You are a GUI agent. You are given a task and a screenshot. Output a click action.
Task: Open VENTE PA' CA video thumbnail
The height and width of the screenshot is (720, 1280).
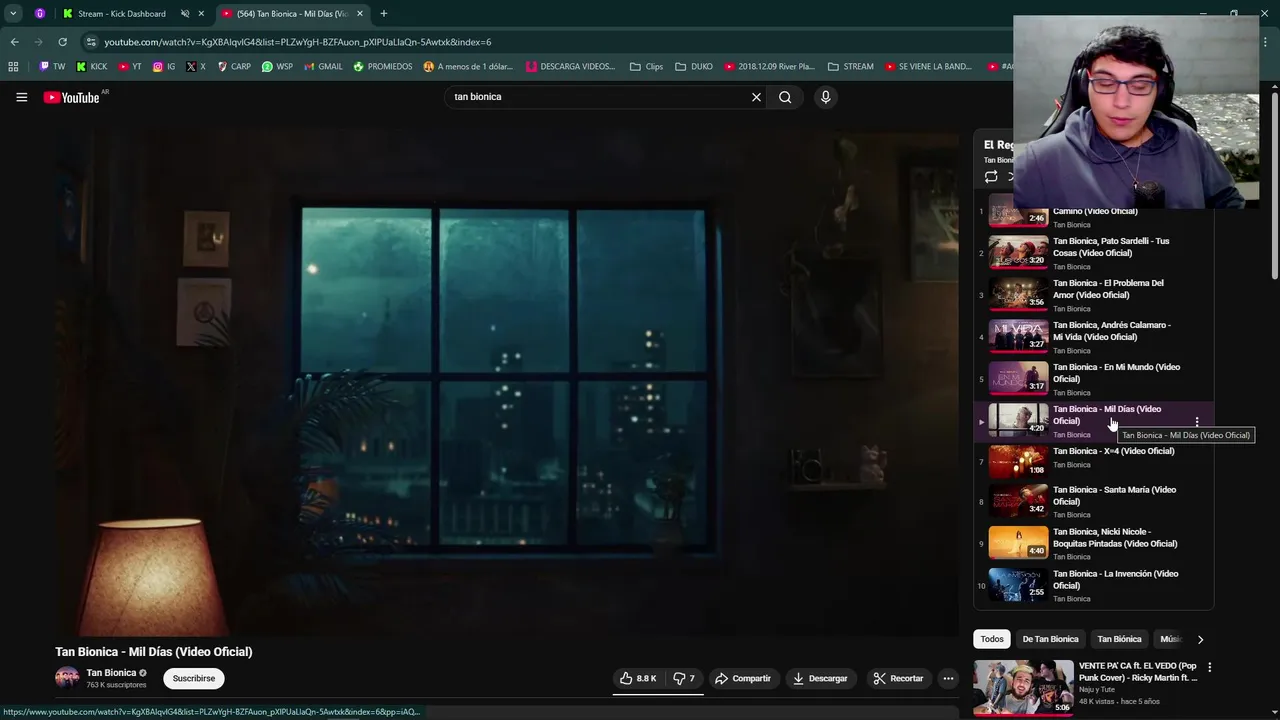(1023, 687)
